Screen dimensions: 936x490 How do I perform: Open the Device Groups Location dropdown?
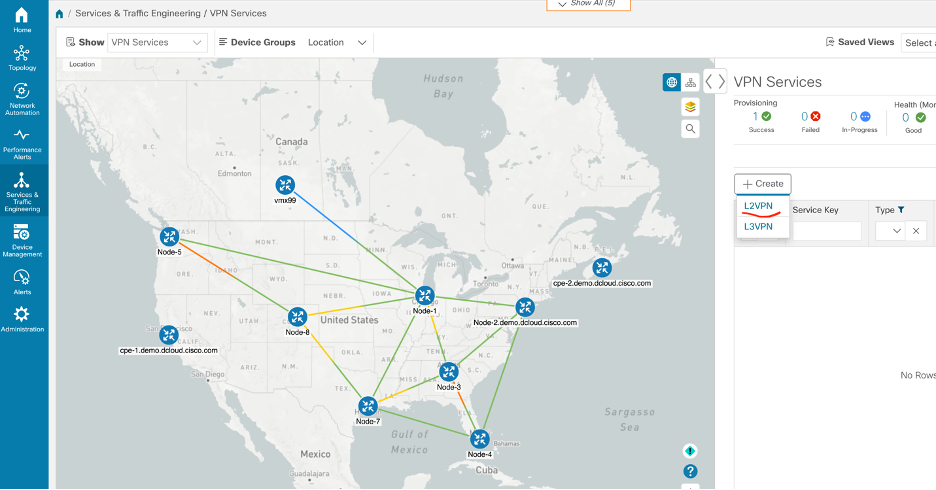[x=337, y=42]
